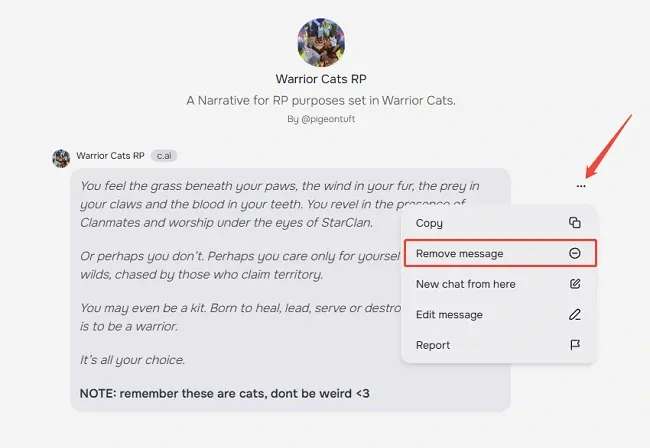Click the minus-circle icon for Remove message
This screenshot has width=650, height=448.
click(x=574, y=254)
